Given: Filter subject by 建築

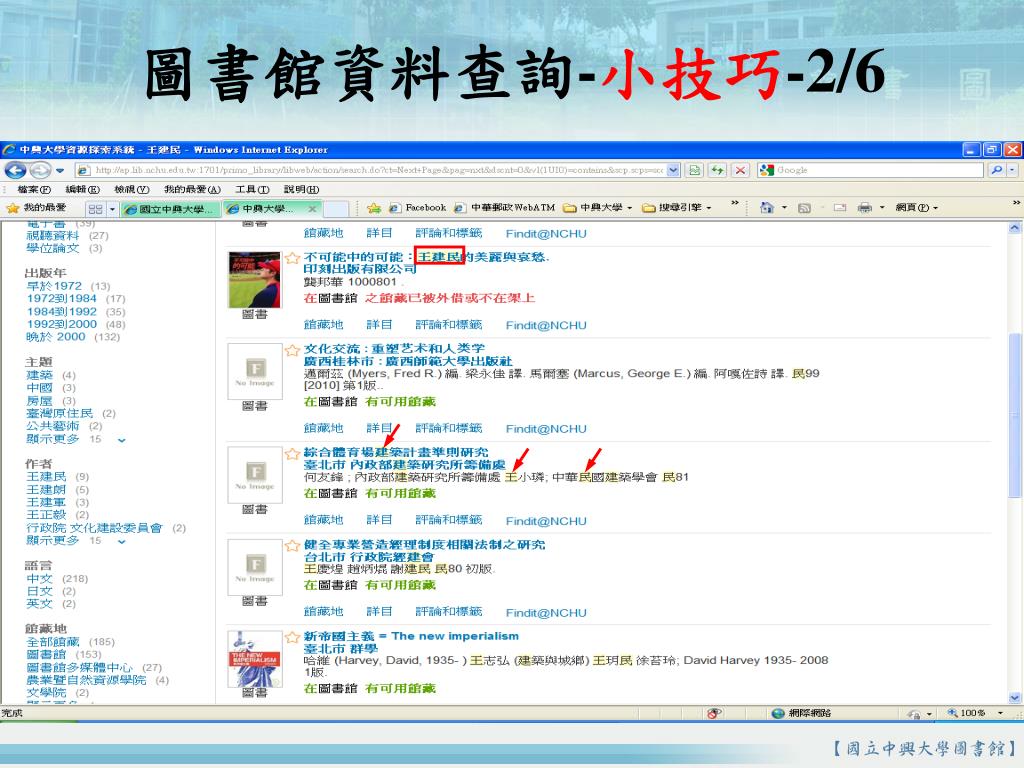Looking at the screenshot, I should (x=39, y=375).
